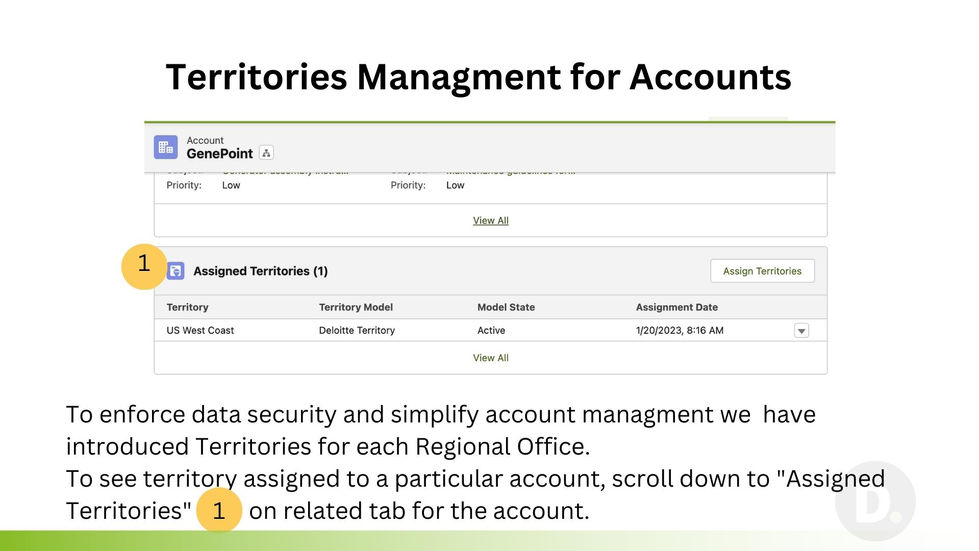Open the Assigned Territories (1) heading
Screen dimensions: 979x551
pos(260,271)
